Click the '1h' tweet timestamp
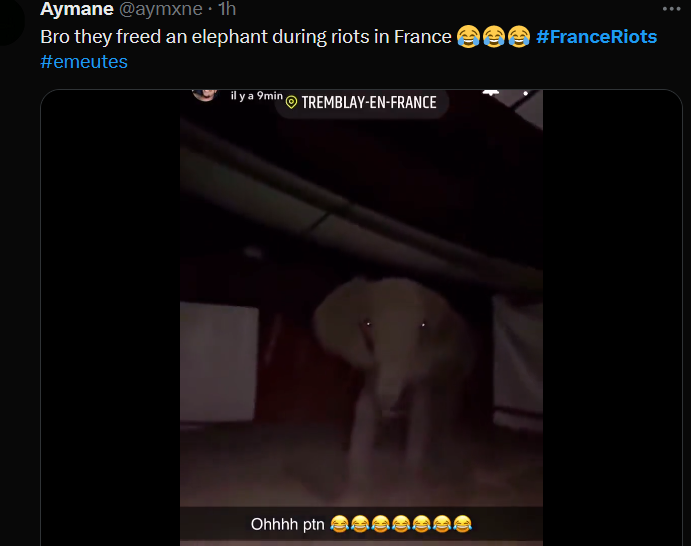This screenshot has width=691, height=546. (x=227, y=9)
